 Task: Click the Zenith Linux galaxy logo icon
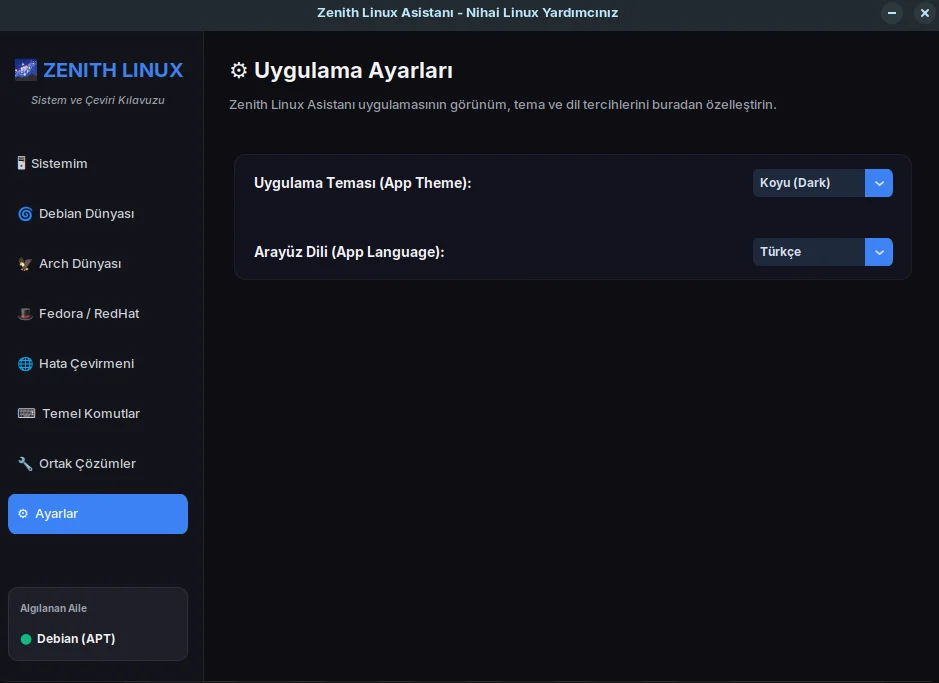(26, 70)
